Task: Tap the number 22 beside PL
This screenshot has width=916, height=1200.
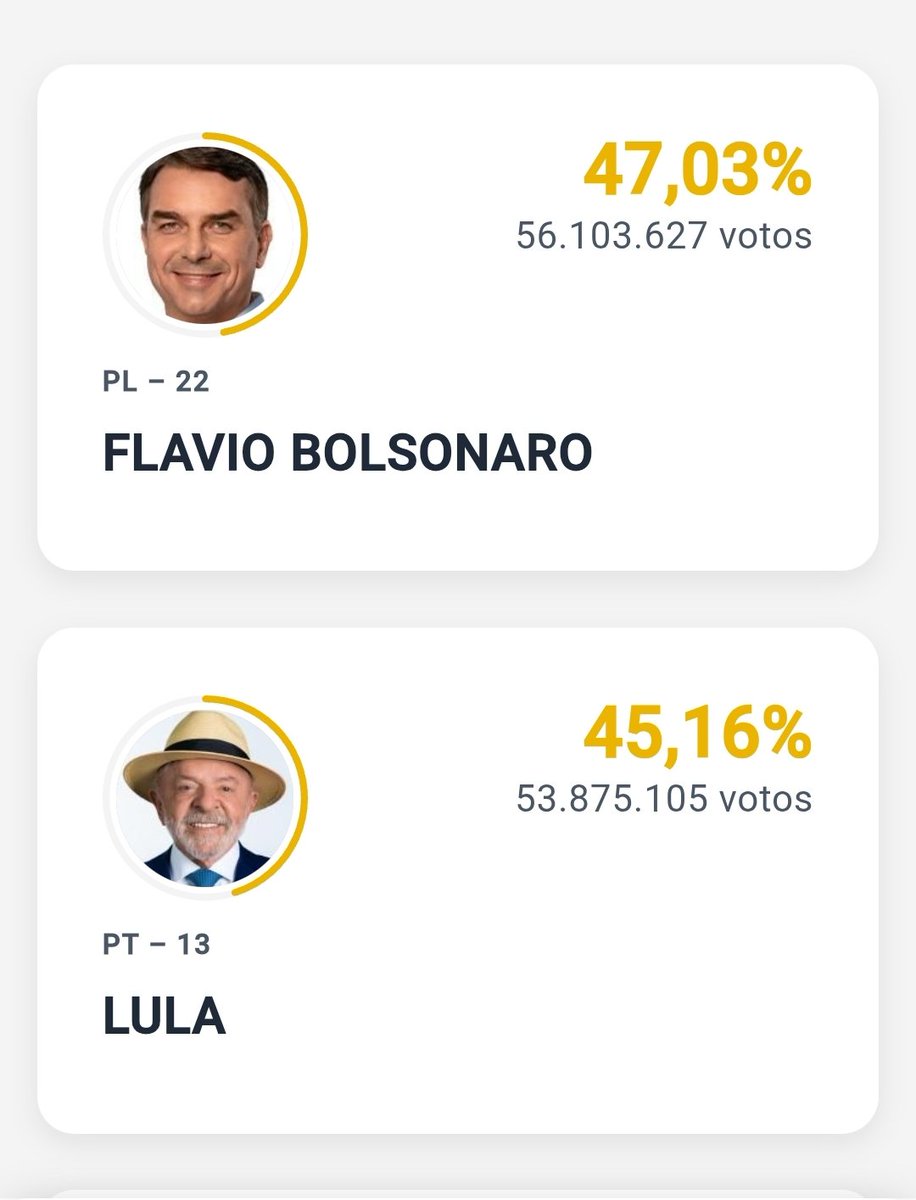Action: click(192, 381)
